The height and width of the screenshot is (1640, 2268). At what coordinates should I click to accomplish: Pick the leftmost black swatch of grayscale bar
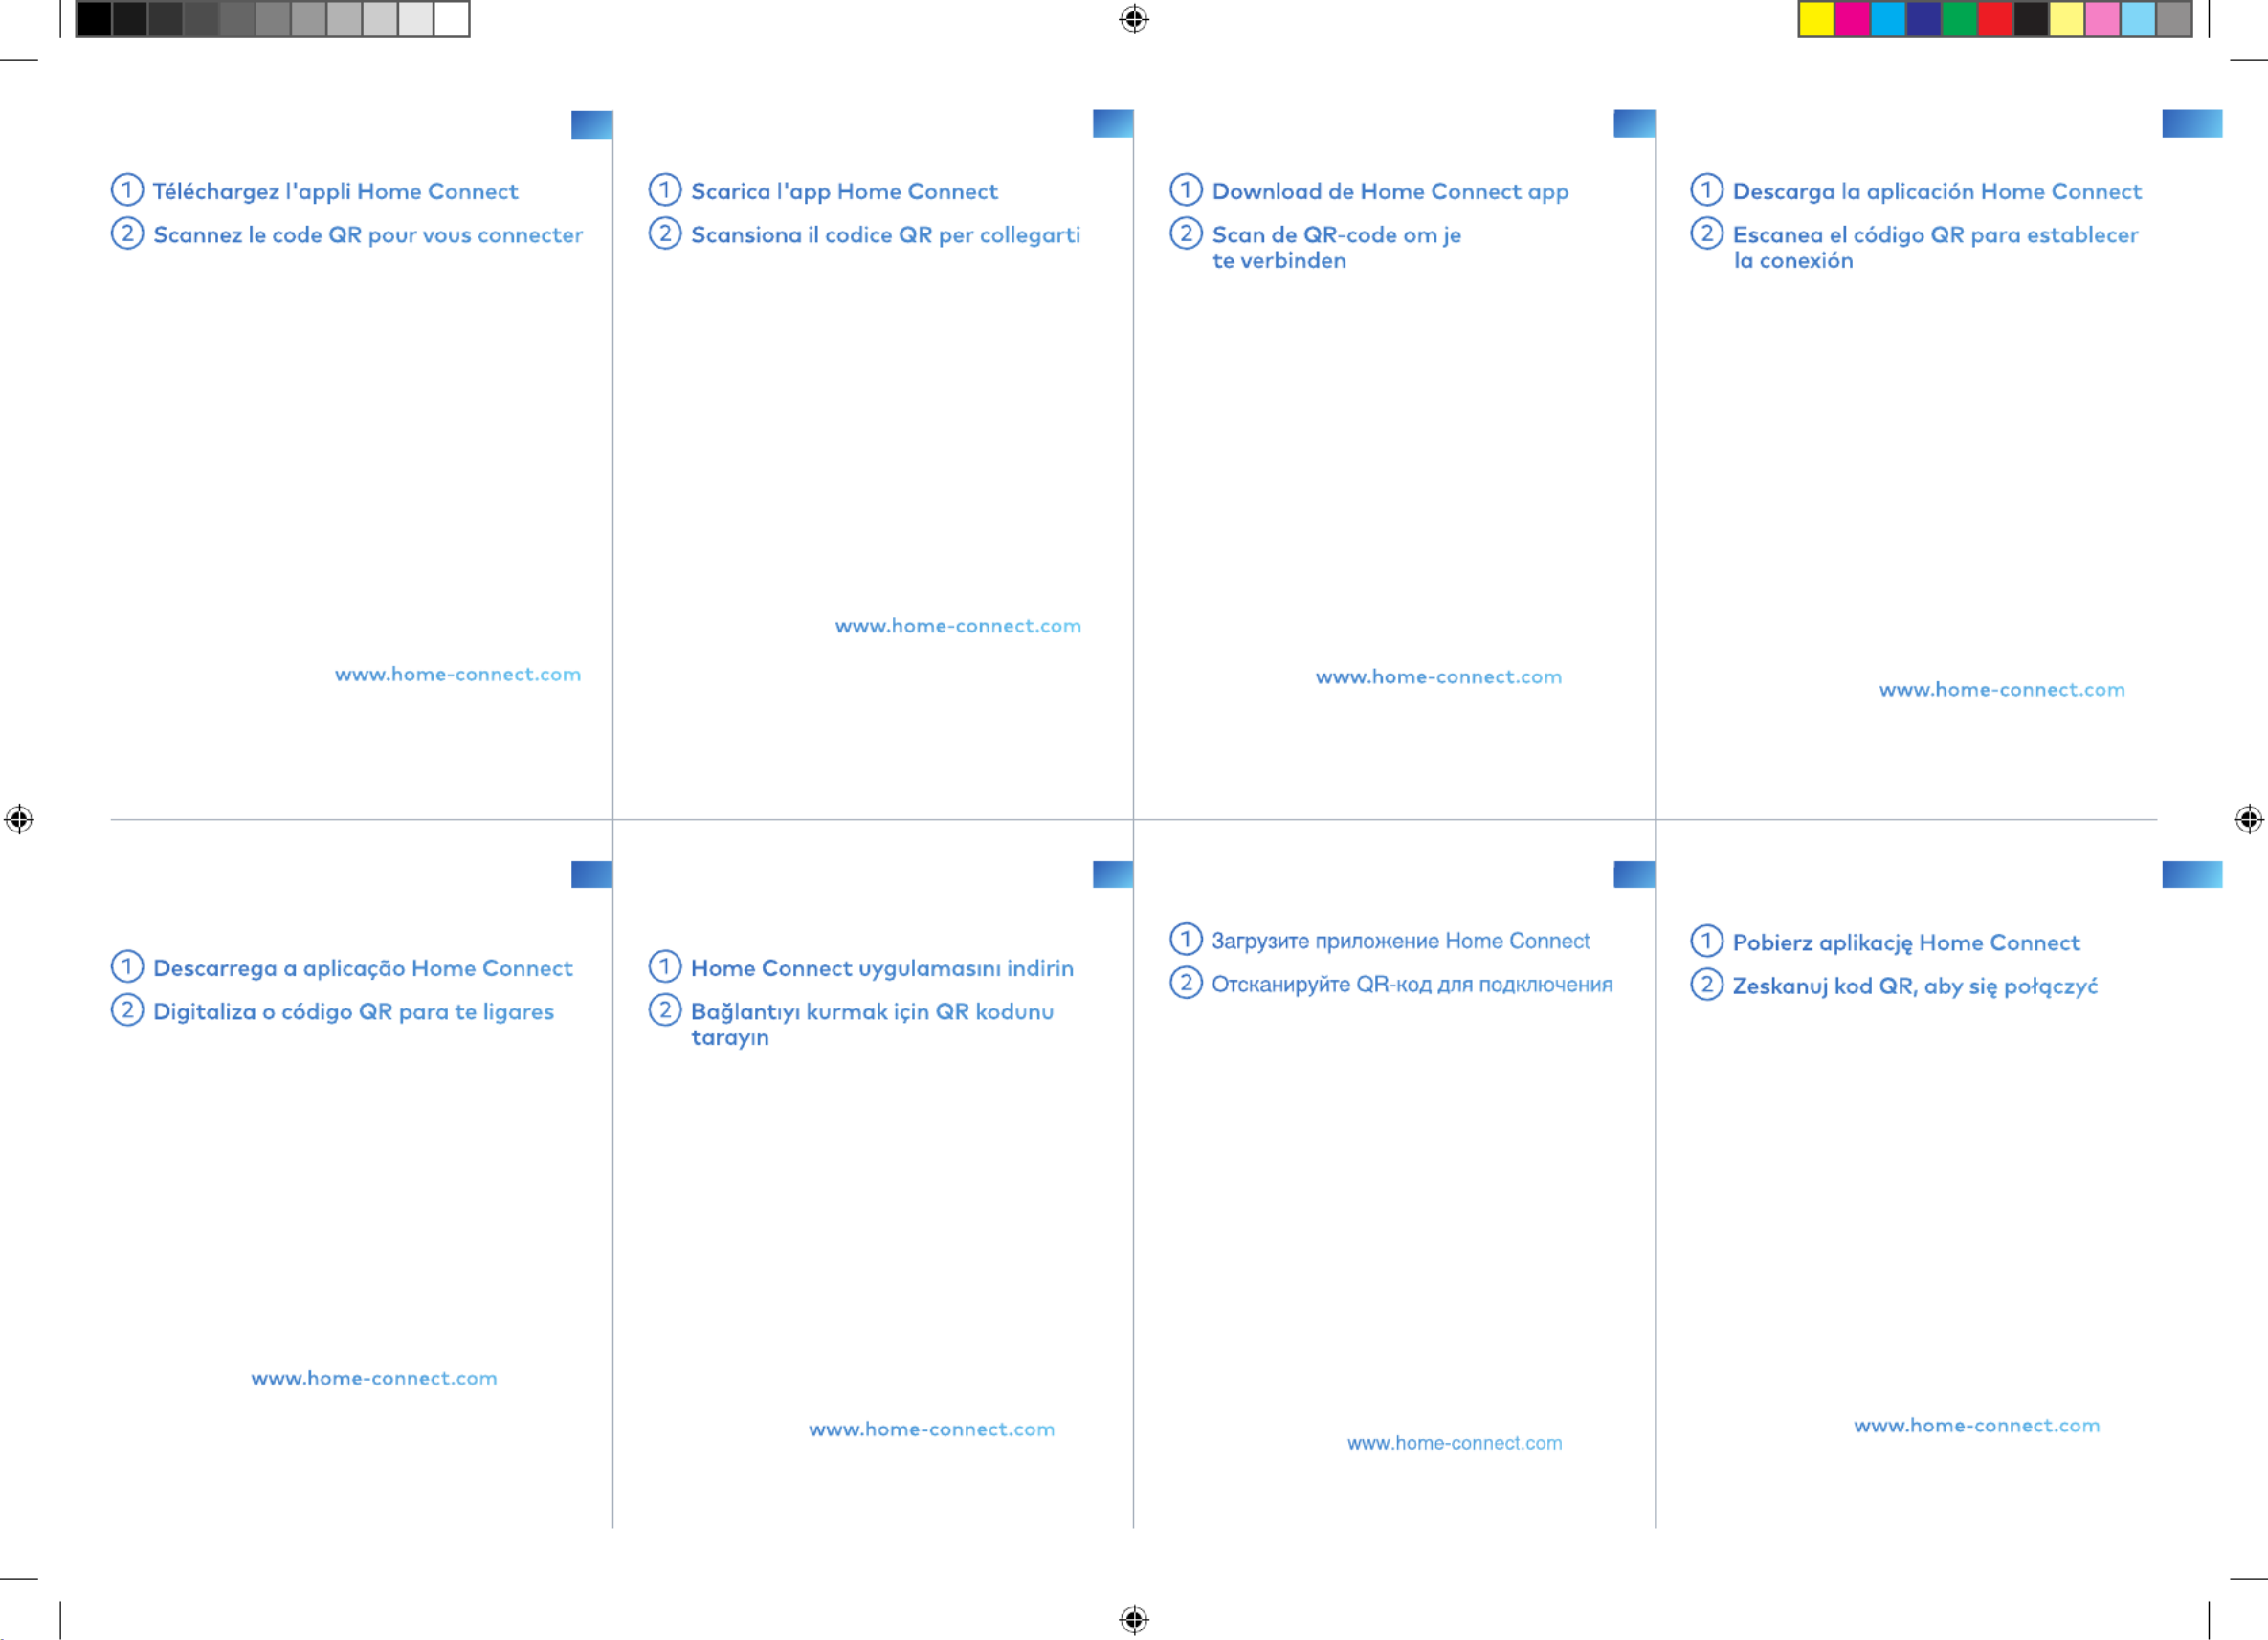[x=94, y=19]
